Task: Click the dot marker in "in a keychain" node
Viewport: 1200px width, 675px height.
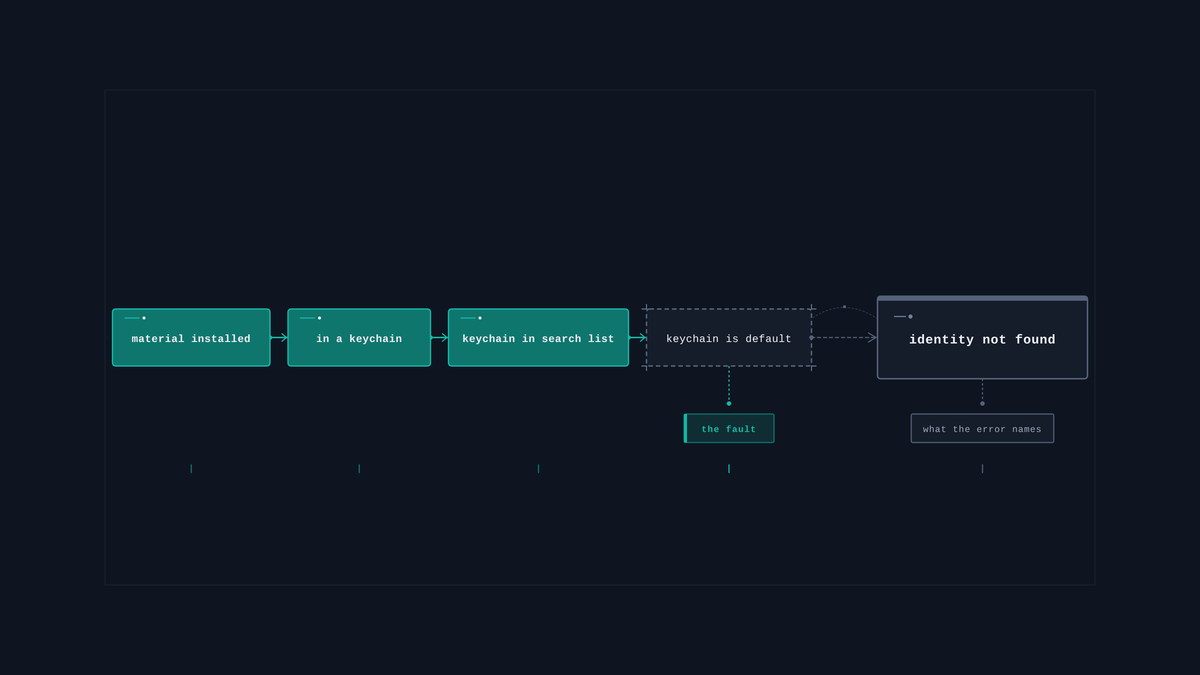Action: tap(319, 318)
